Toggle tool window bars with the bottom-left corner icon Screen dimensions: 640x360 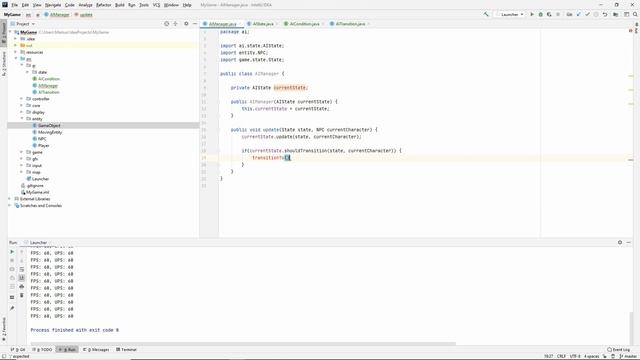(x=3, y=356)
